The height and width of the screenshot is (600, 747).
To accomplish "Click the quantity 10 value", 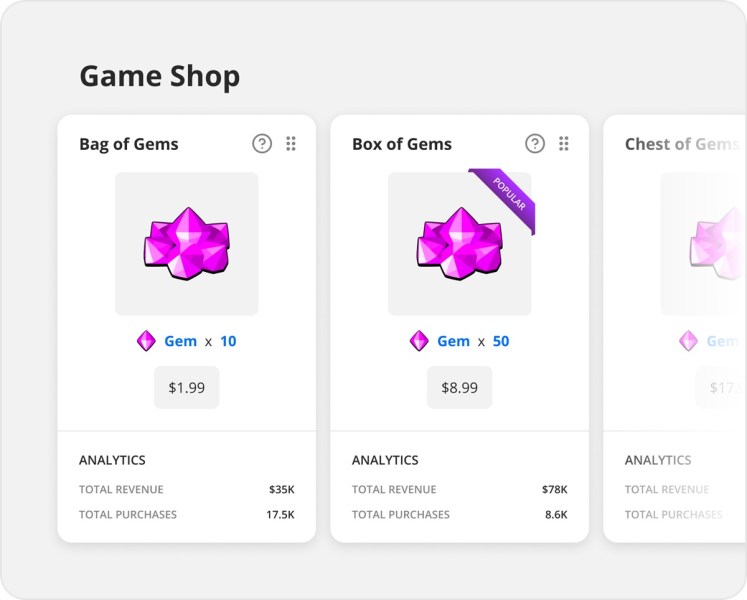I will (x=228, y=341).
